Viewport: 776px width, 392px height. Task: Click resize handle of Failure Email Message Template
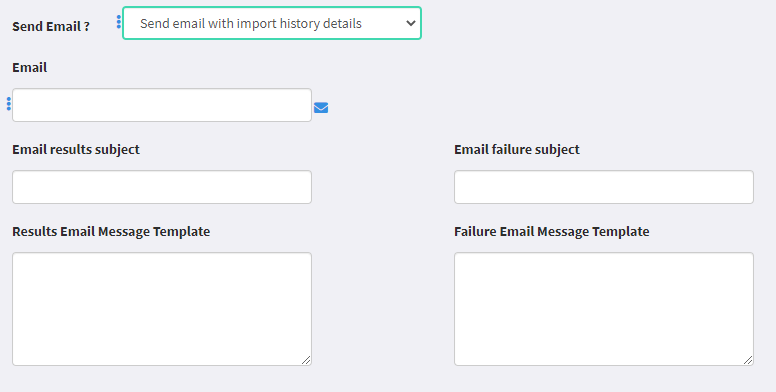coord(748,360)
